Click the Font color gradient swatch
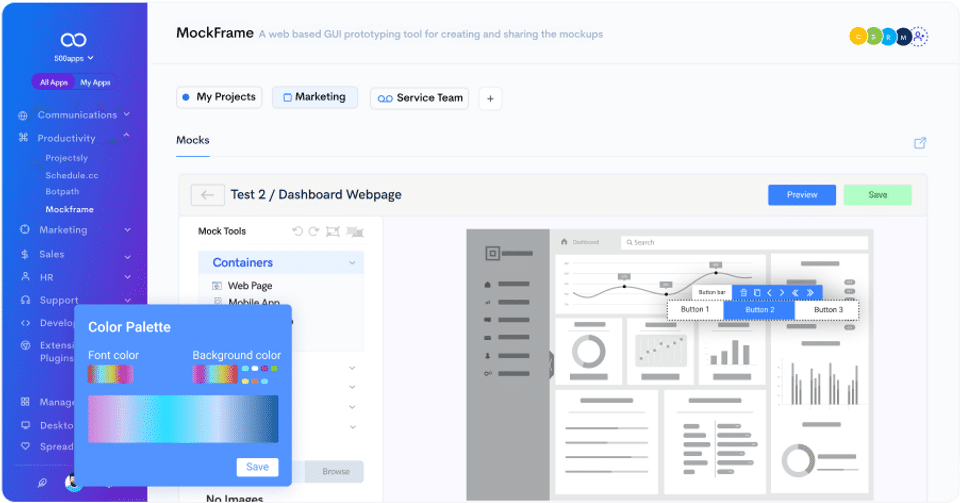 click(110, 374)
